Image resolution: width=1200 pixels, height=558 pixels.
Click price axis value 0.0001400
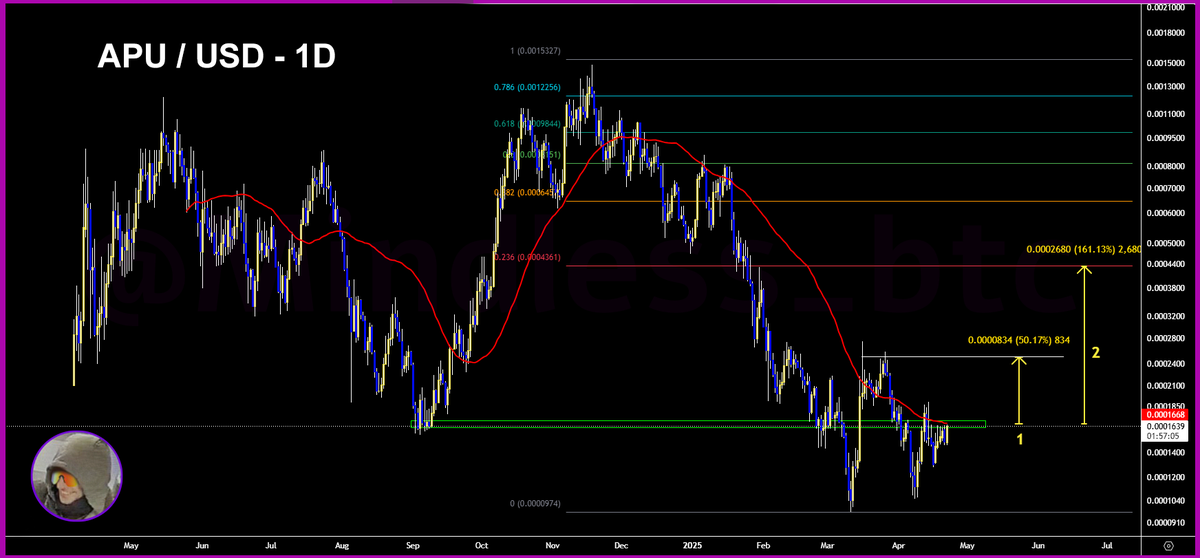[1166, 453]
